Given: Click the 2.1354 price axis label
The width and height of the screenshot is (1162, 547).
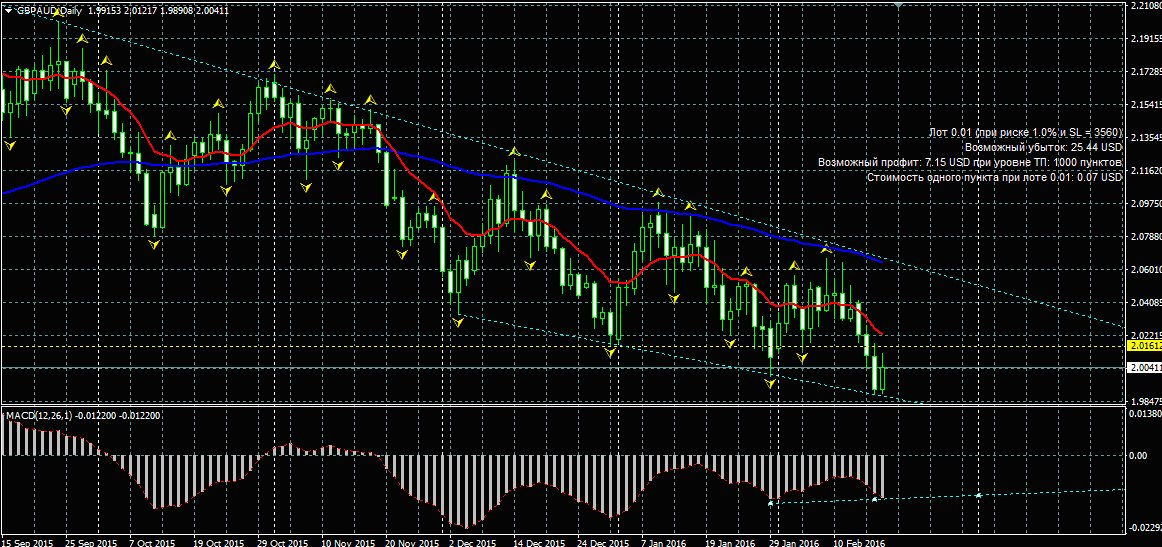Looking at the screenshot, I should [x=1146, y=138].
